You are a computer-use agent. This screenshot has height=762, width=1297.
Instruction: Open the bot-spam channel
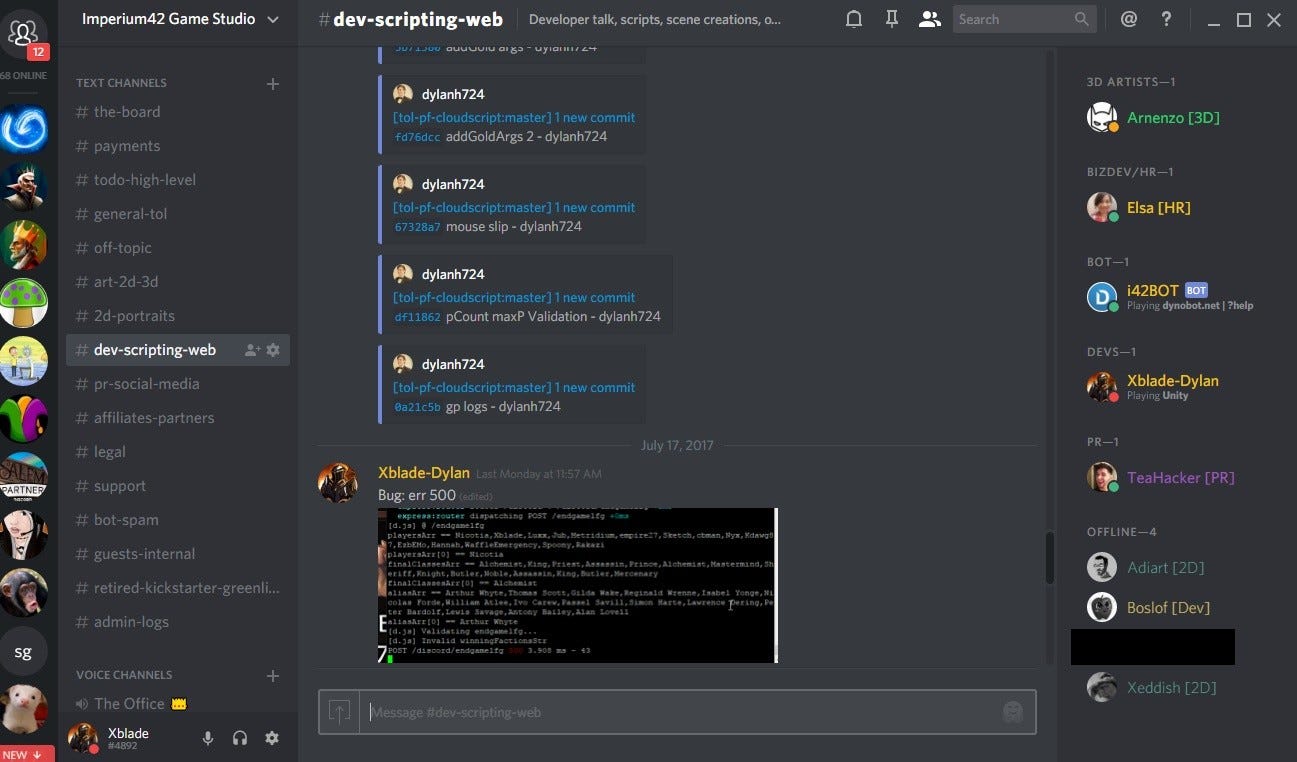coord(178,520)
